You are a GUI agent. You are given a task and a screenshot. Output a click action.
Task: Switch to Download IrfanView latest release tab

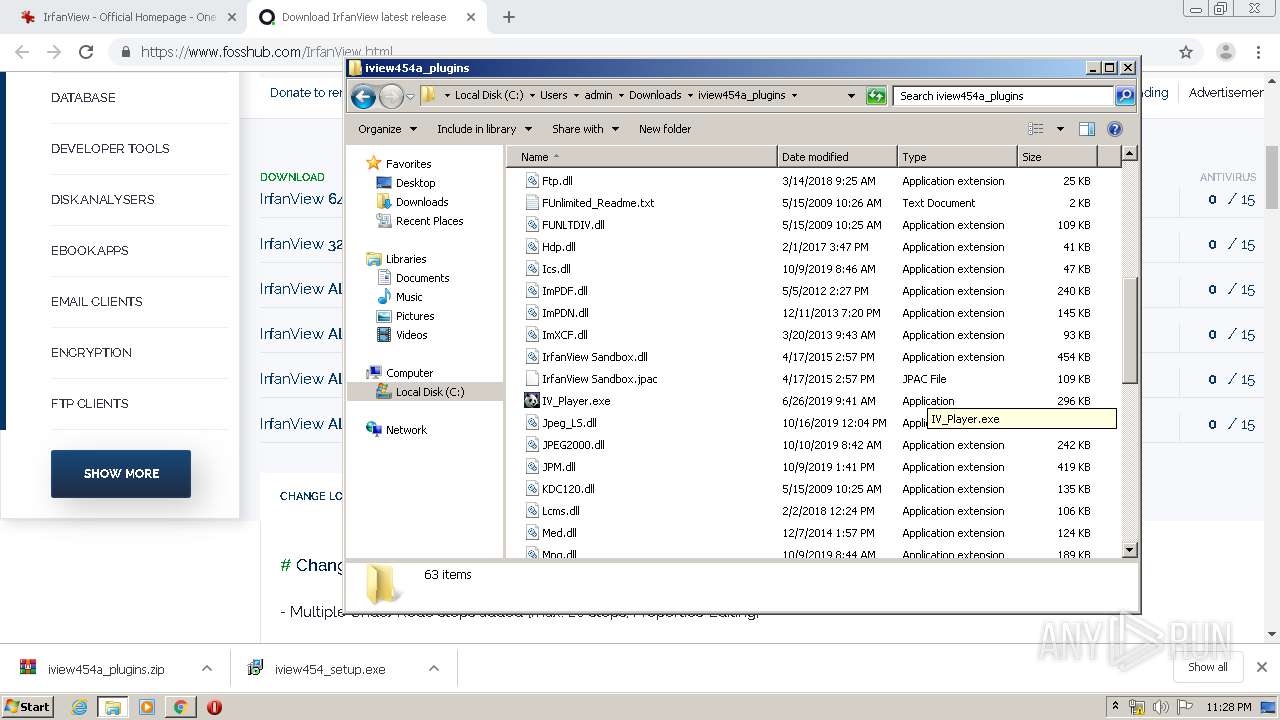pos(365,17)
